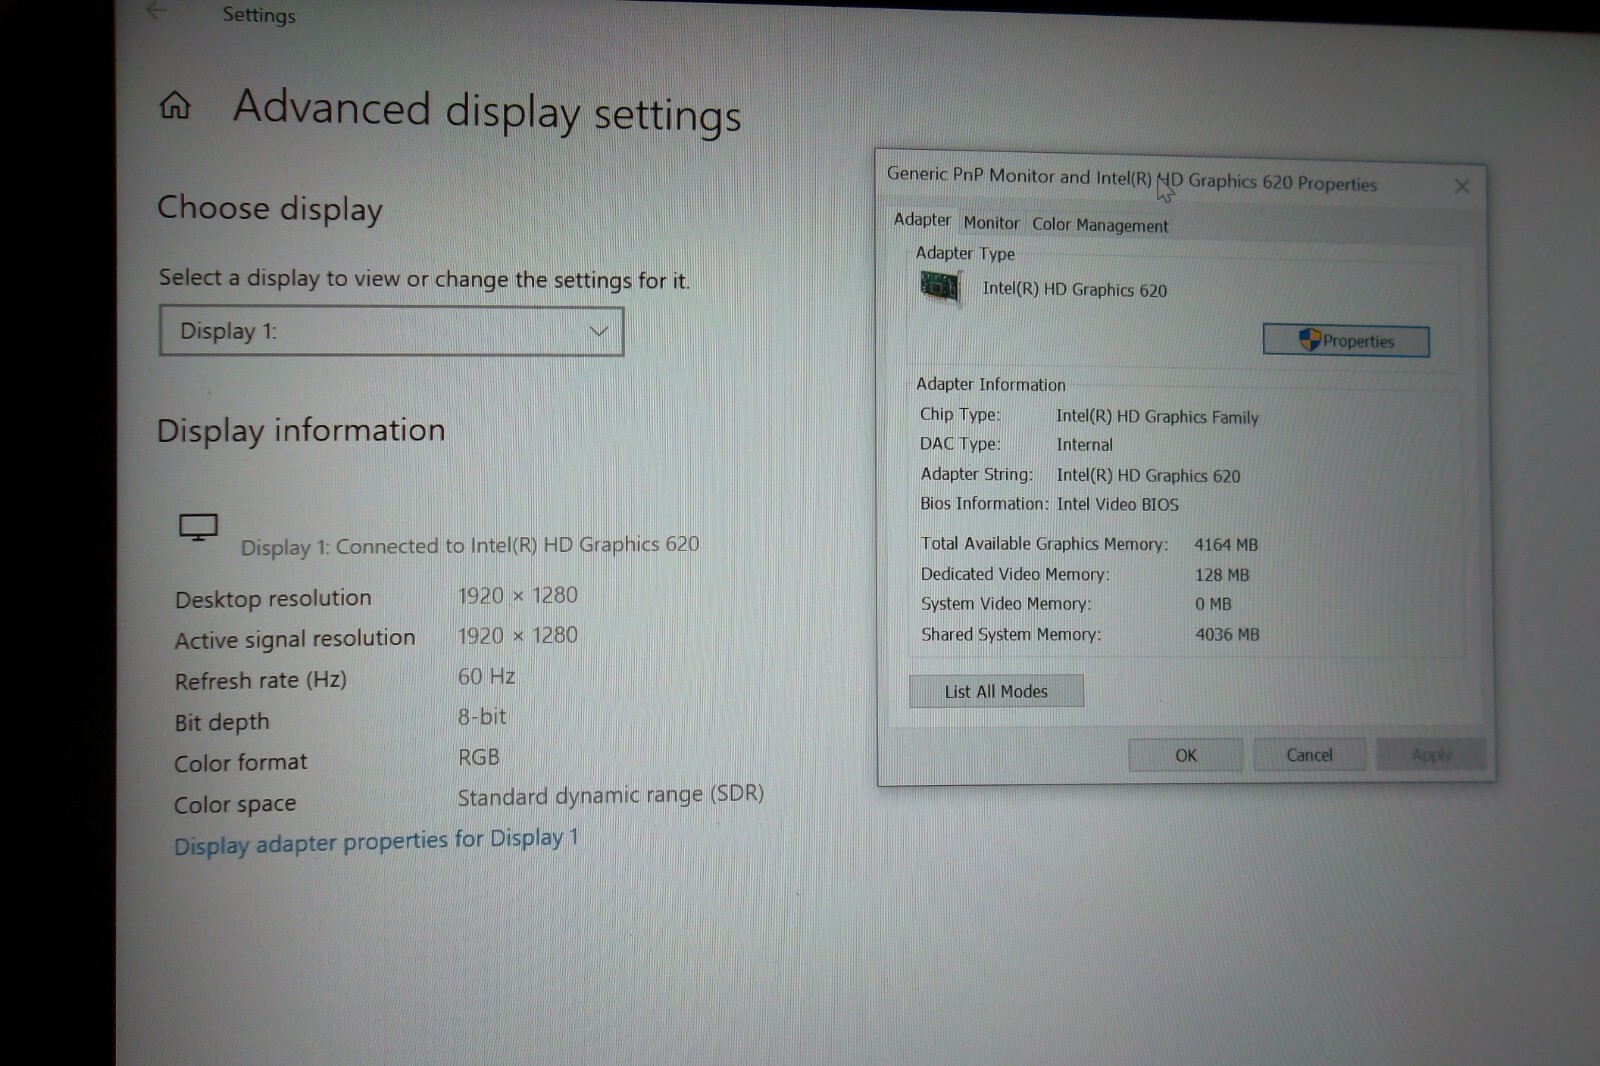The width and height of the screenshot is (1600, 1066).
Task: Click the greyed-out Apply button
Action: coord(1431,755)
